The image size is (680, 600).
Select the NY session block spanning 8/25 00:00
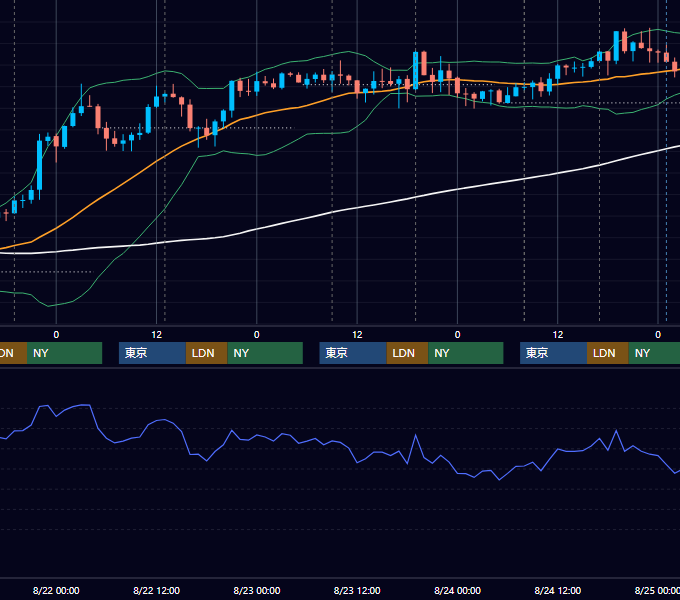click(x=654, y=353)
